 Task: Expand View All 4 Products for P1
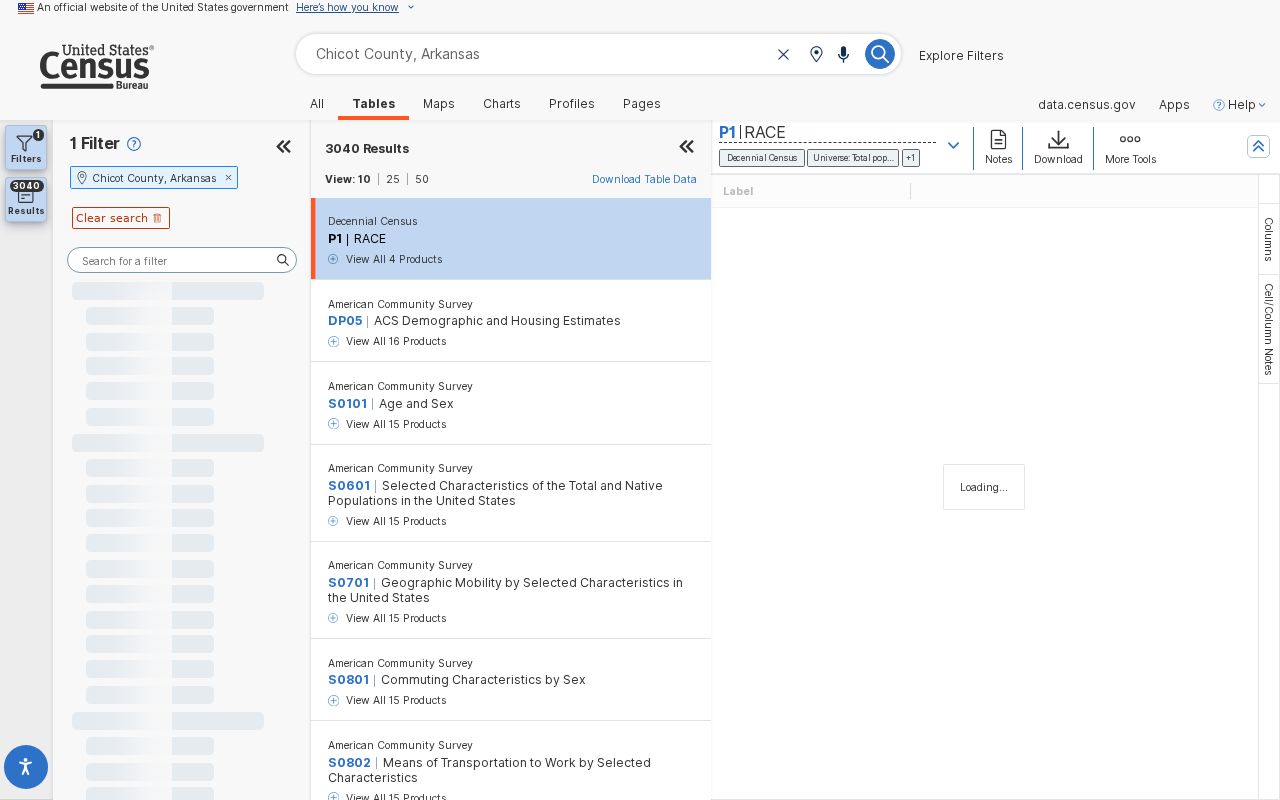pos(385,259)
